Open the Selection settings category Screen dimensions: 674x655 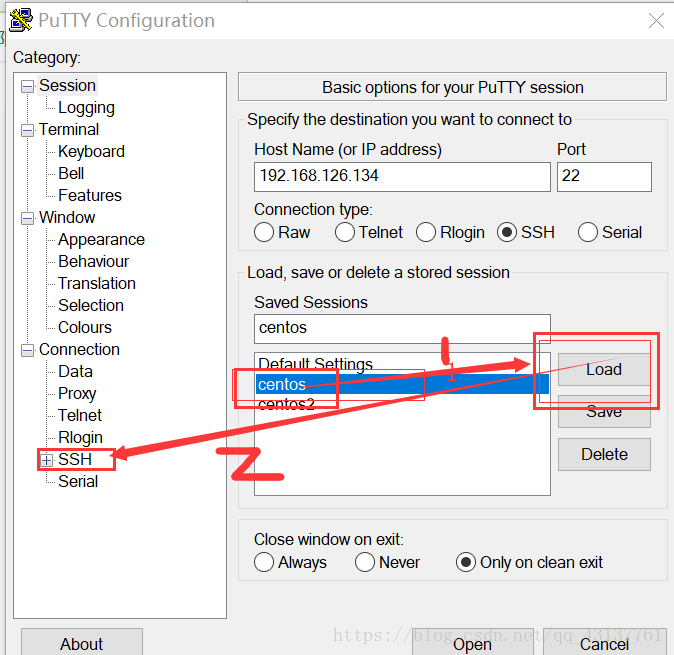(91, 305)
